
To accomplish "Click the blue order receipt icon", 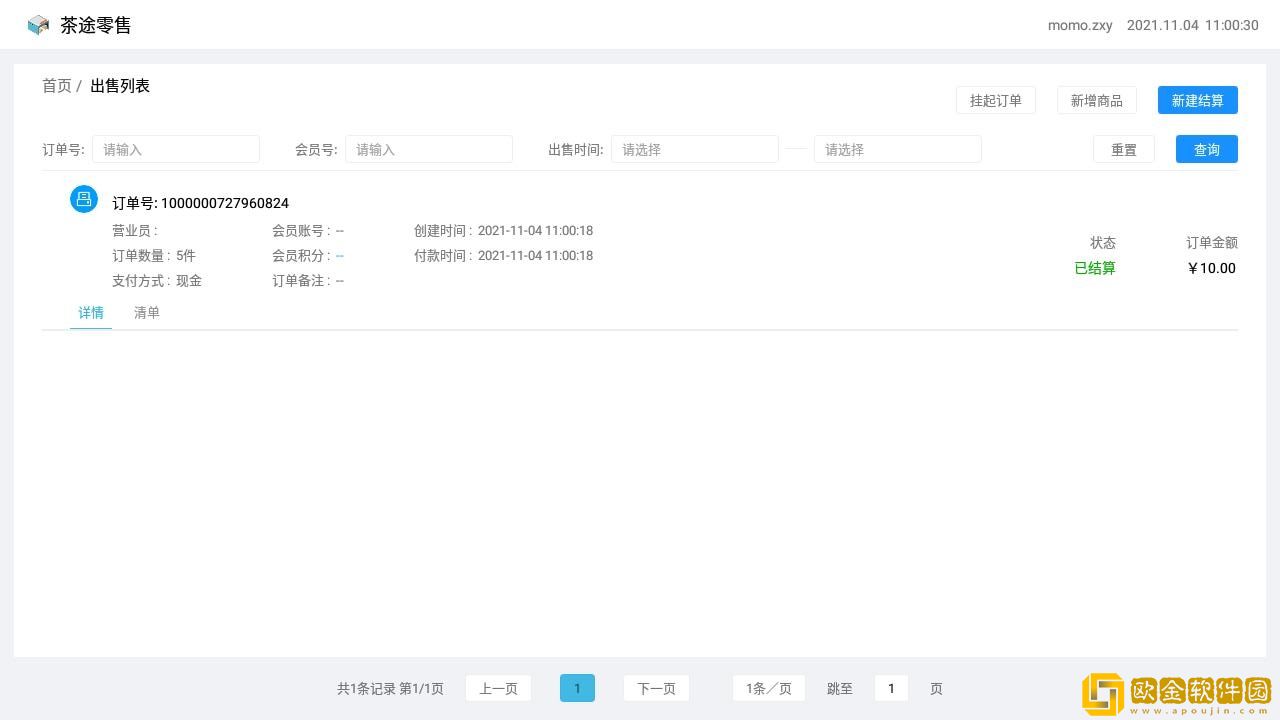I will tap(84, 199).
